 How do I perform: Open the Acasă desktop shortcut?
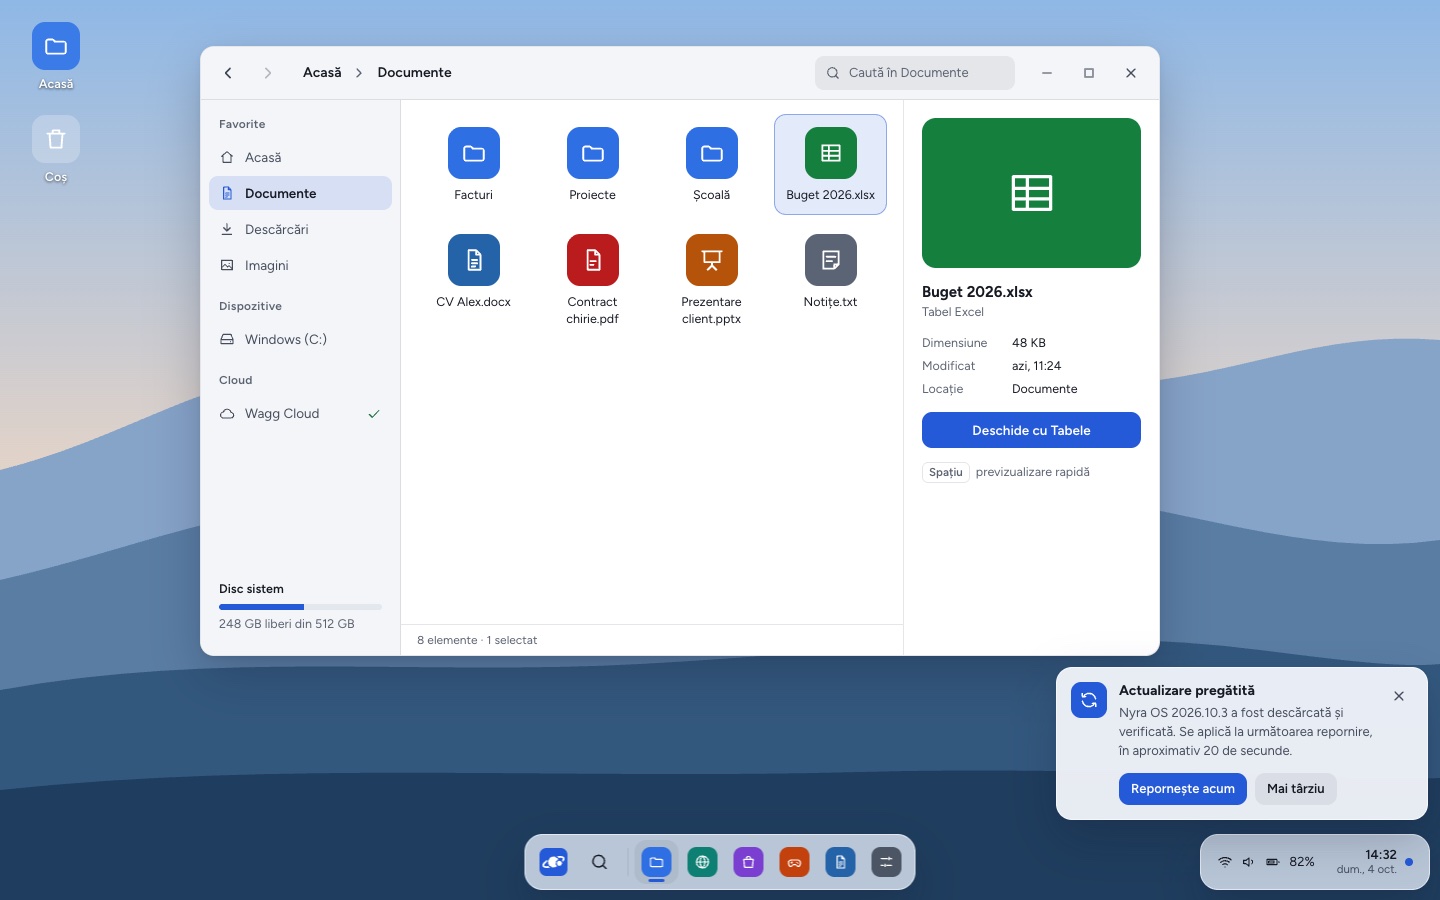click(x=56, y=57)
